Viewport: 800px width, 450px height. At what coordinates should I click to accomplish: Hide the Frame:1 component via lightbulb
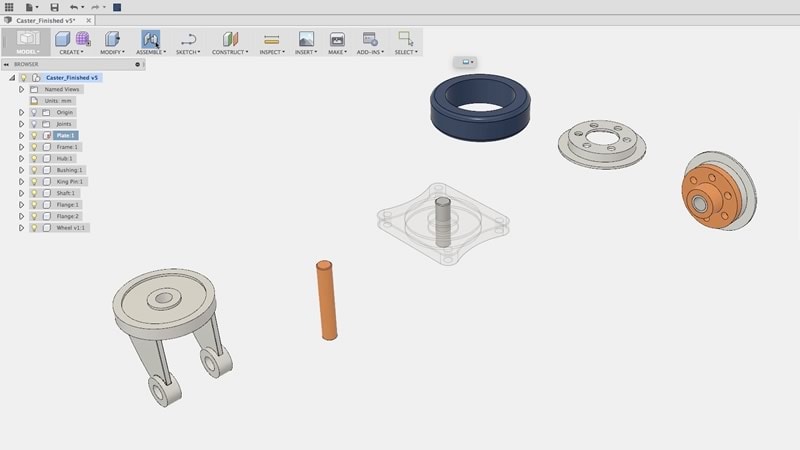pos(34,147)
